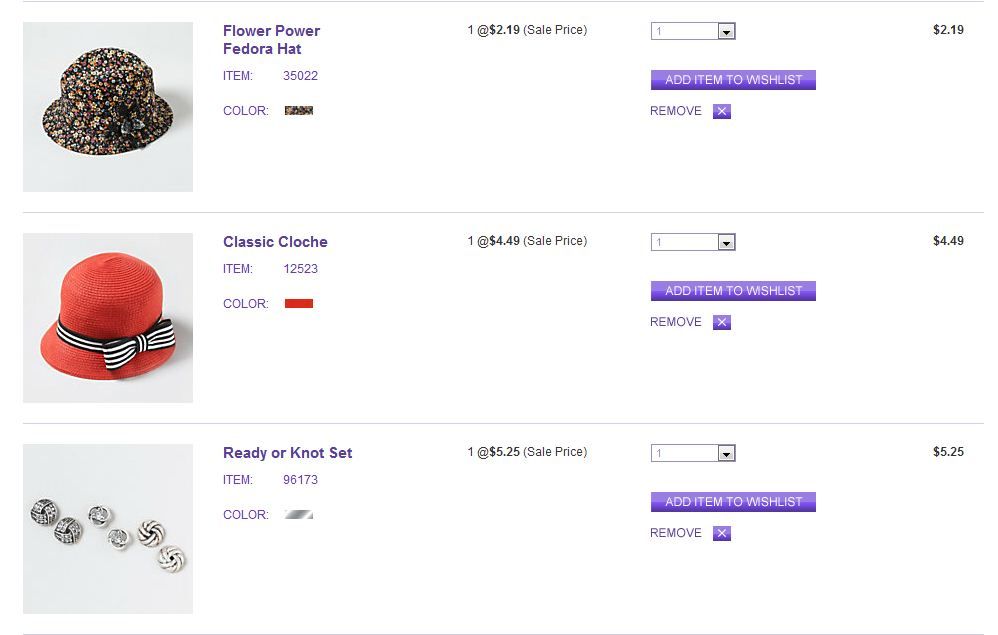Click the X icon for Ready or Knot Set
Screen dimensions: 998x635
tap(722, 533)
